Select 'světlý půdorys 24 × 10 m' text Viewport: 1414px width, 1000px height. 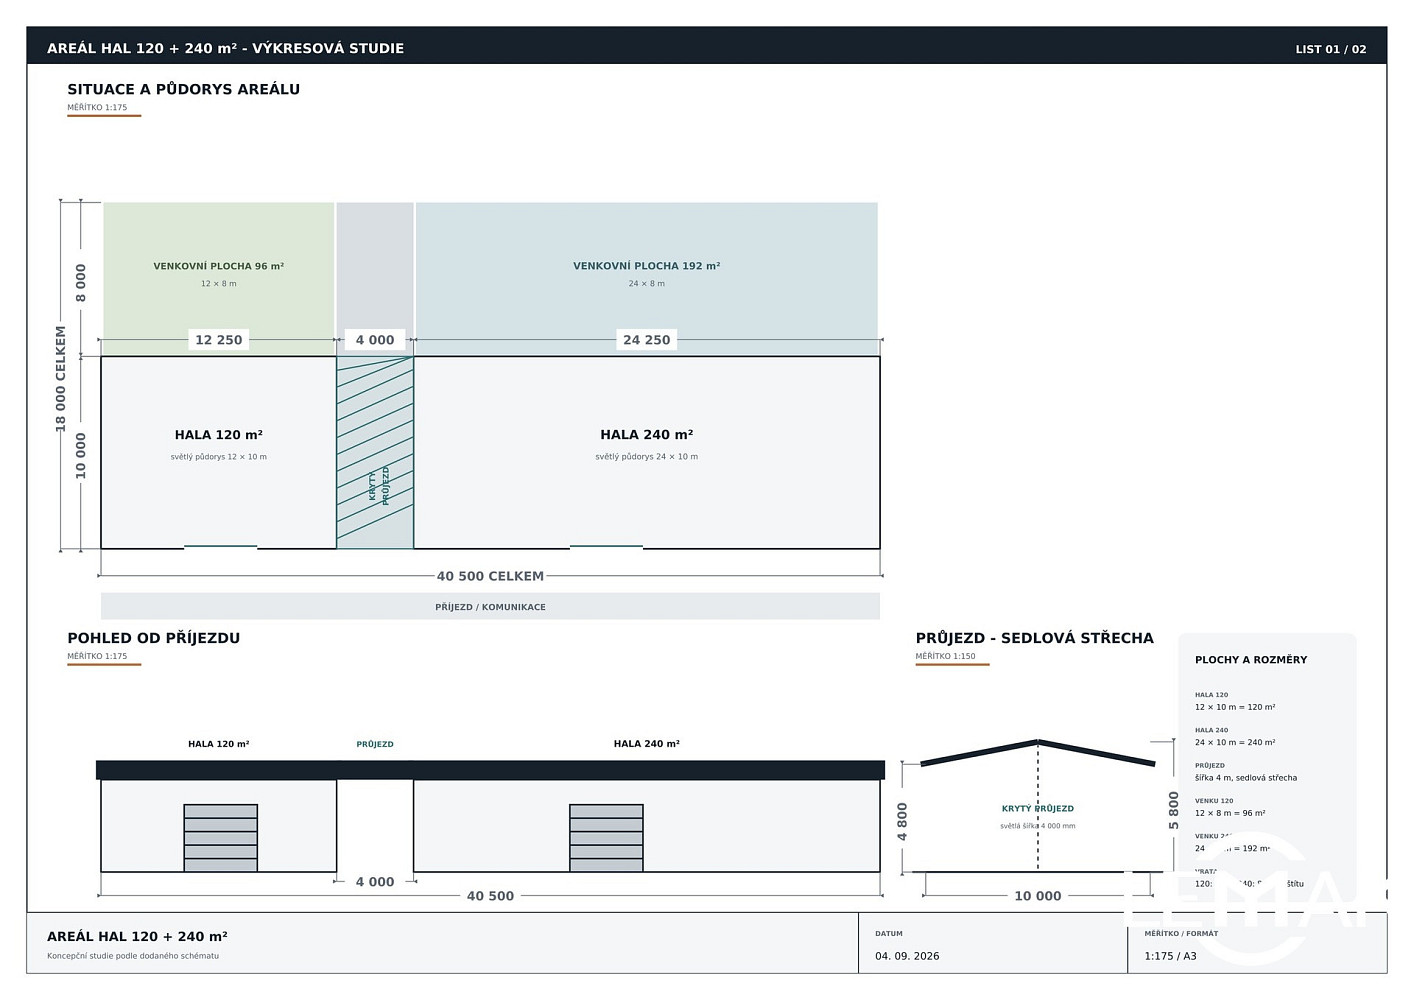coord(646,457)
